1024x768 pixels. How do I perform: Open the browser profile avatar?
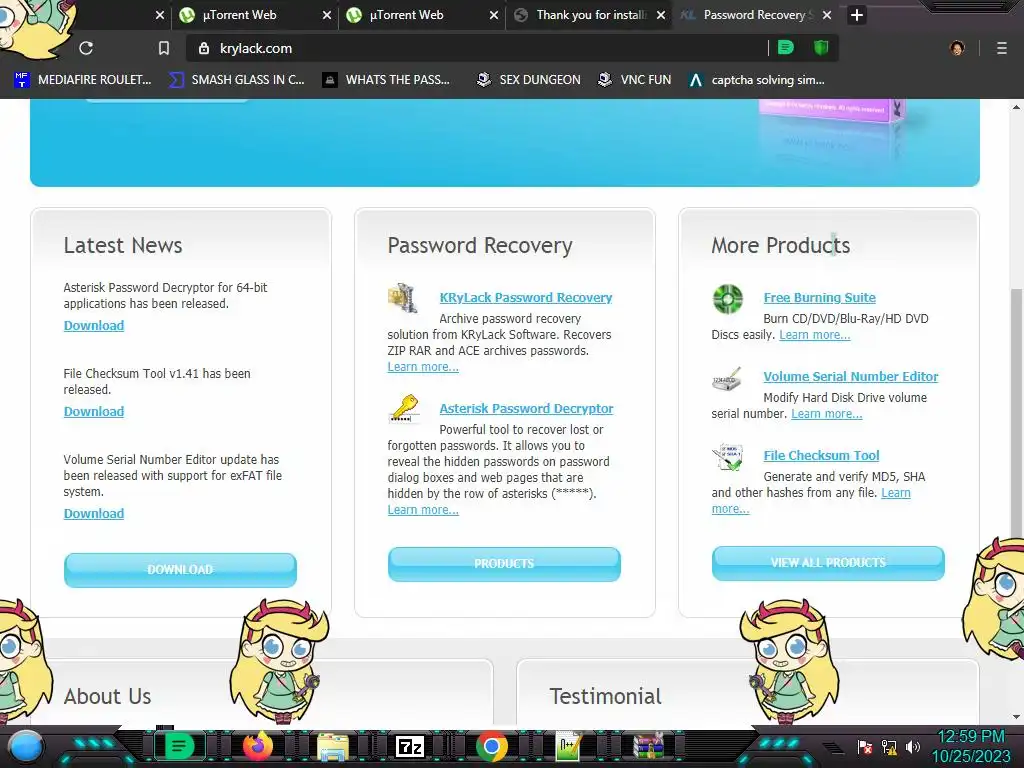click(957, 48)
